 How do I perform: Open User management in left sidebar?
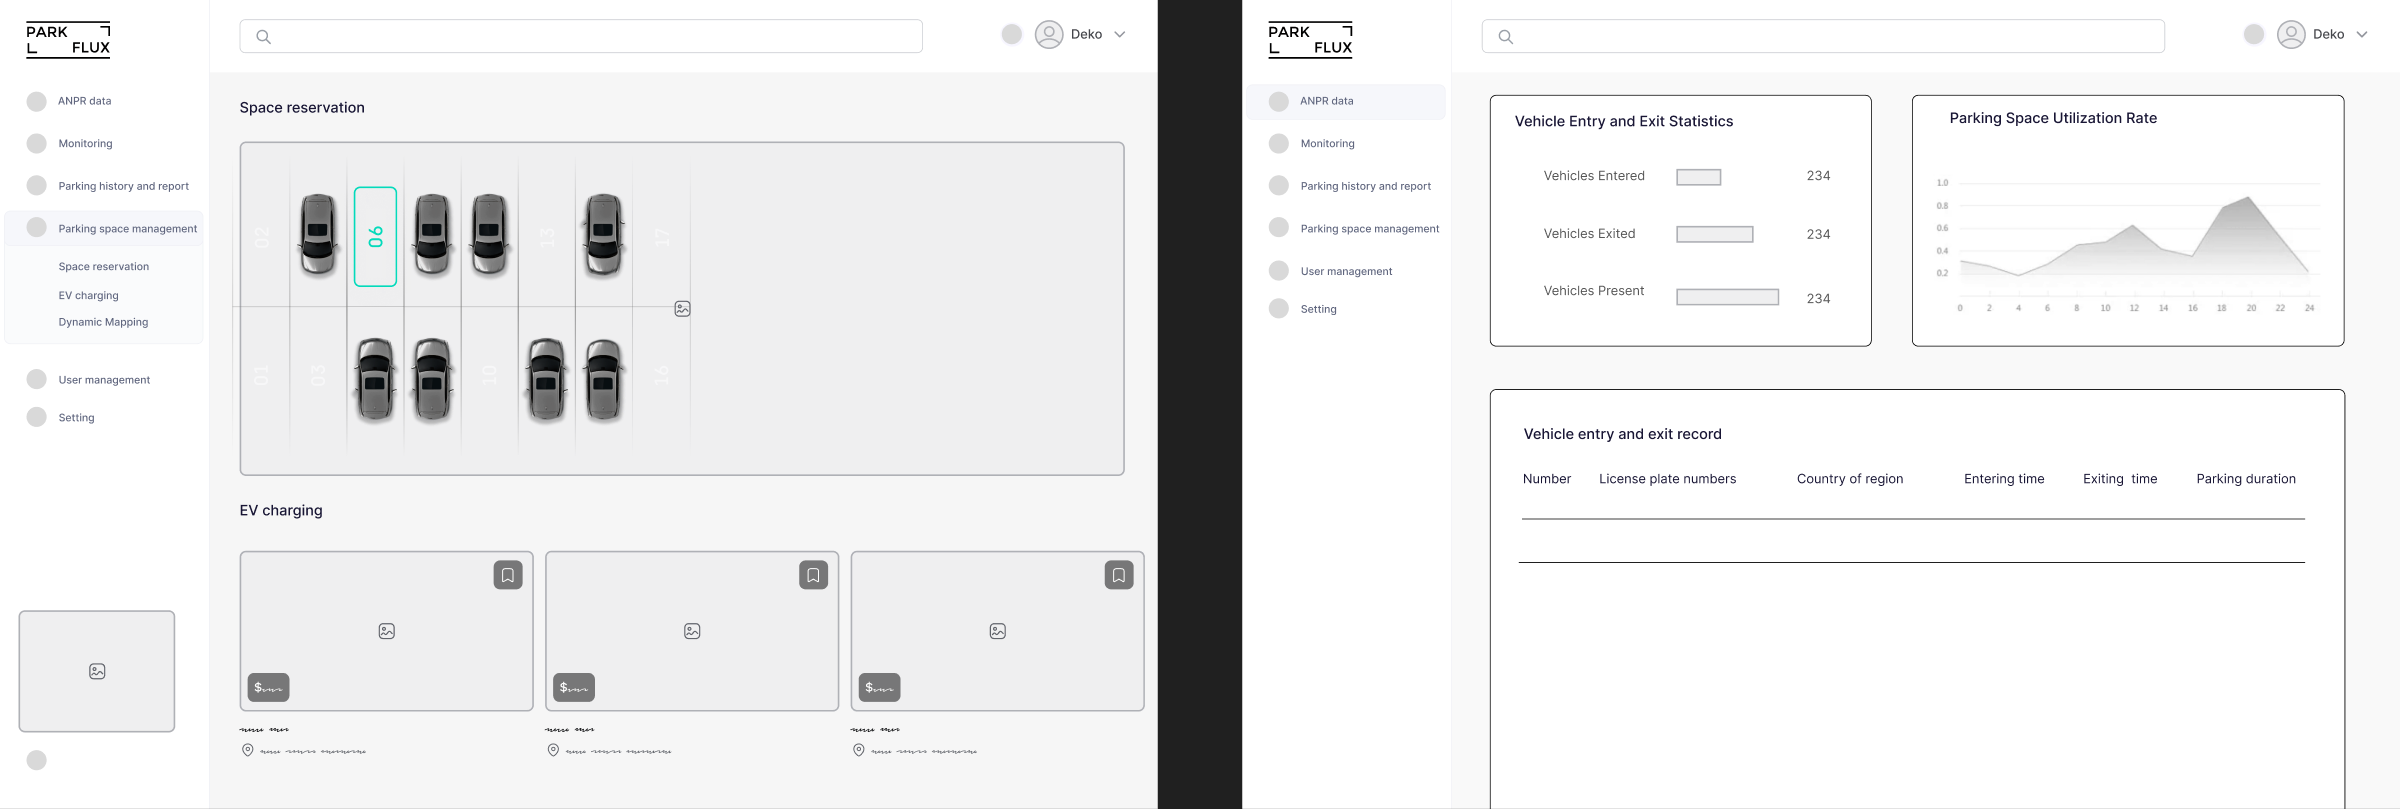click(x=104, y=380)
